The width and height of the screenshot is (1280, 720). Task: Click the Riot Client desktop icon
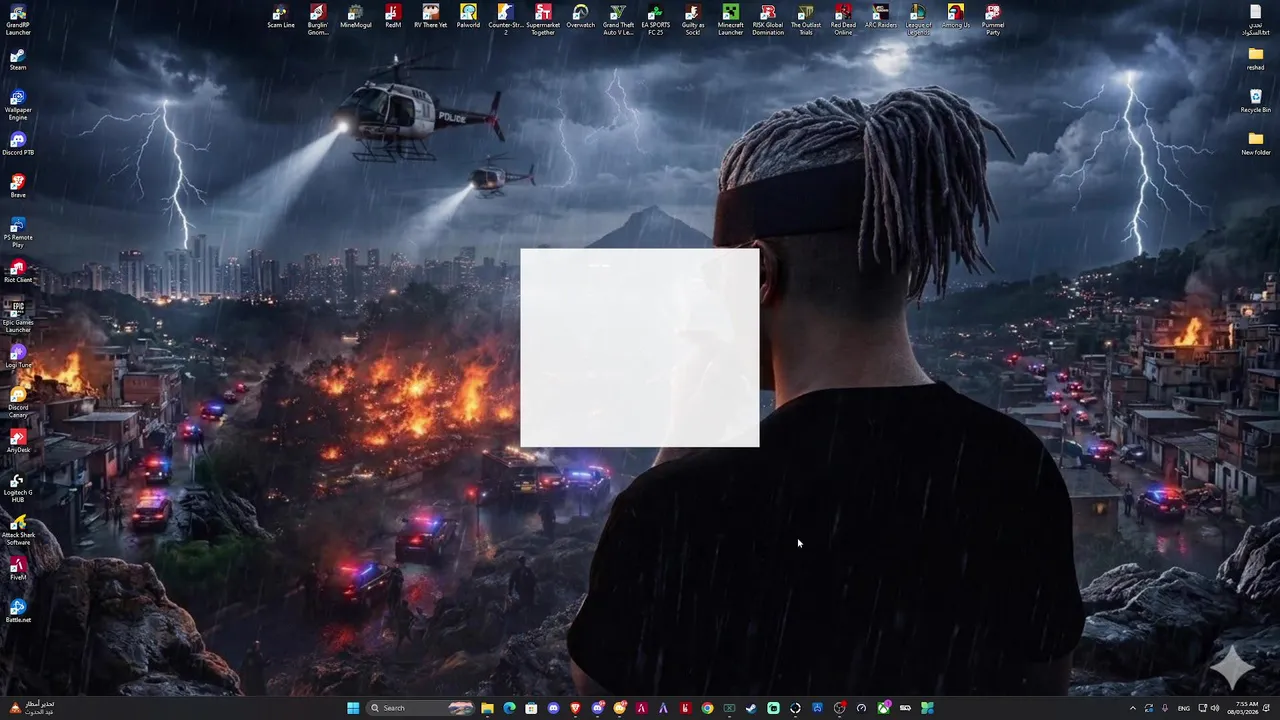coord(18,271)
